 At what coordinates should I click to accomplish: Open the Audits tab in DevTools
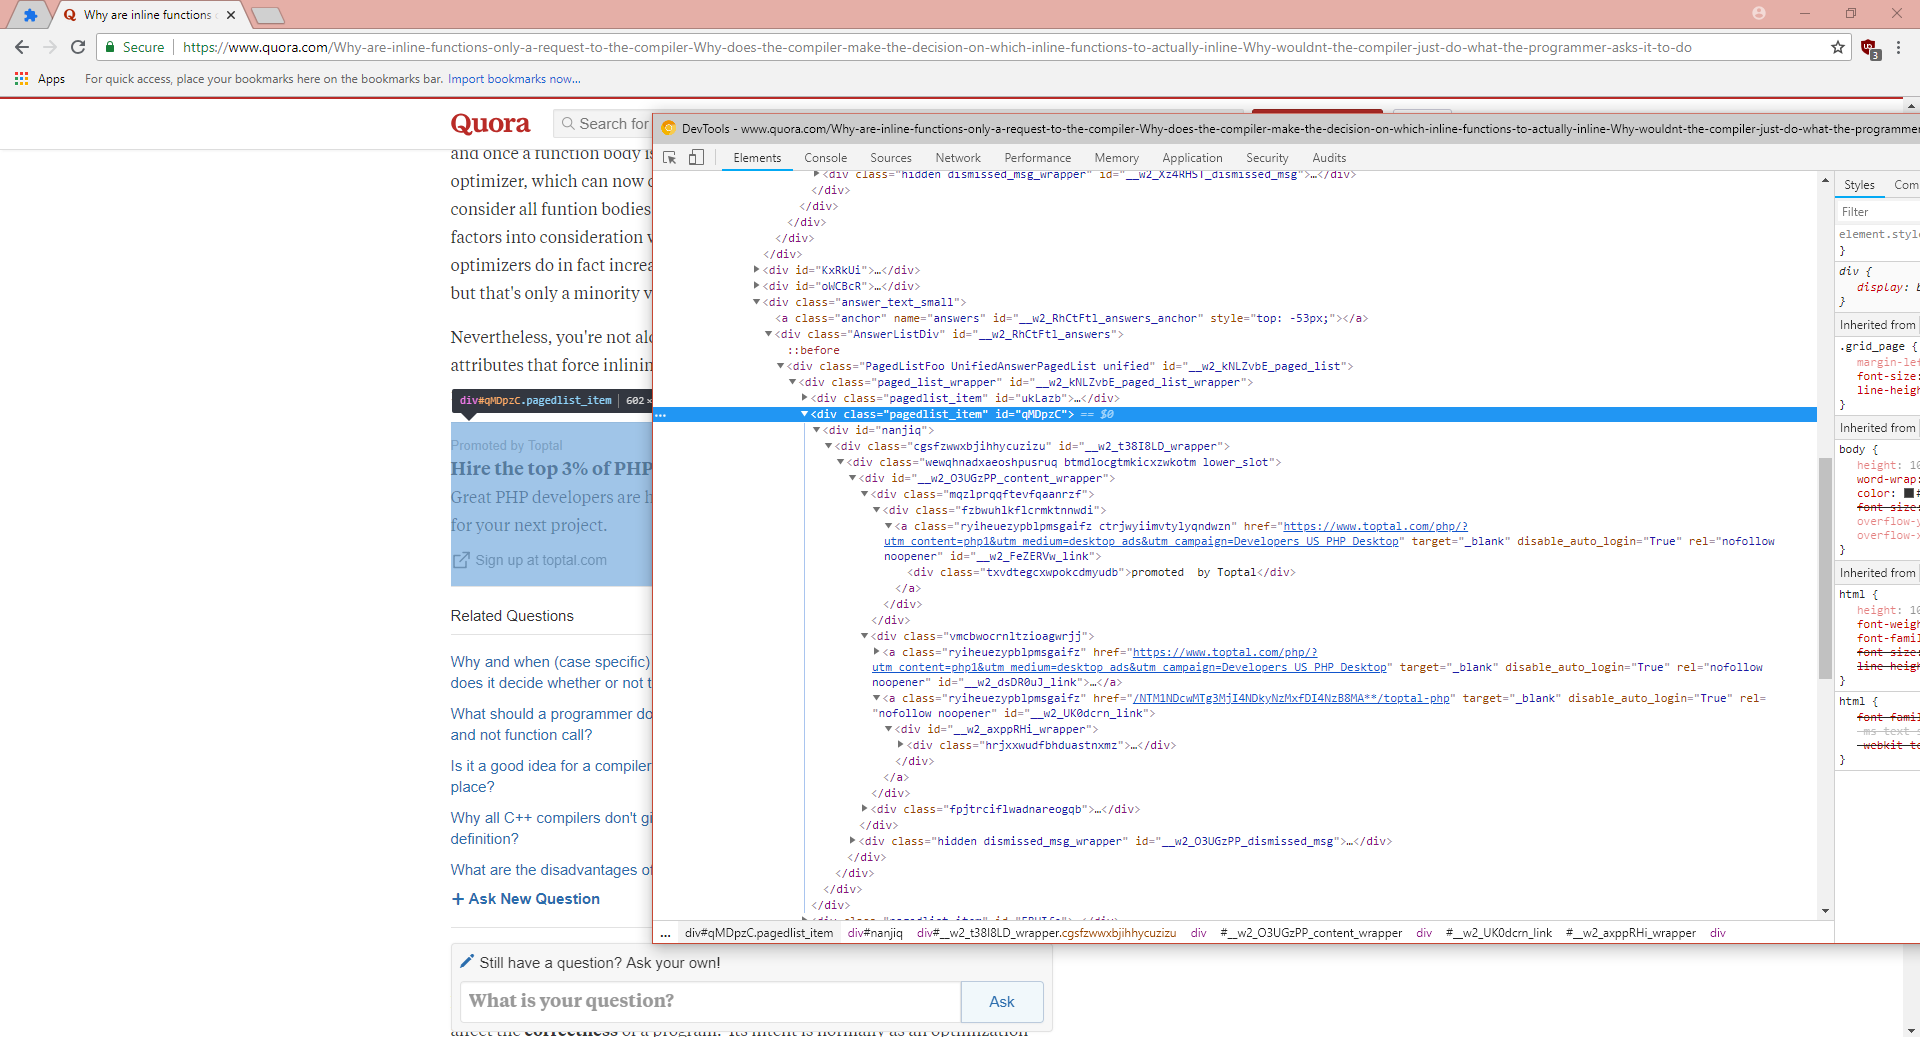point(1329,158)
